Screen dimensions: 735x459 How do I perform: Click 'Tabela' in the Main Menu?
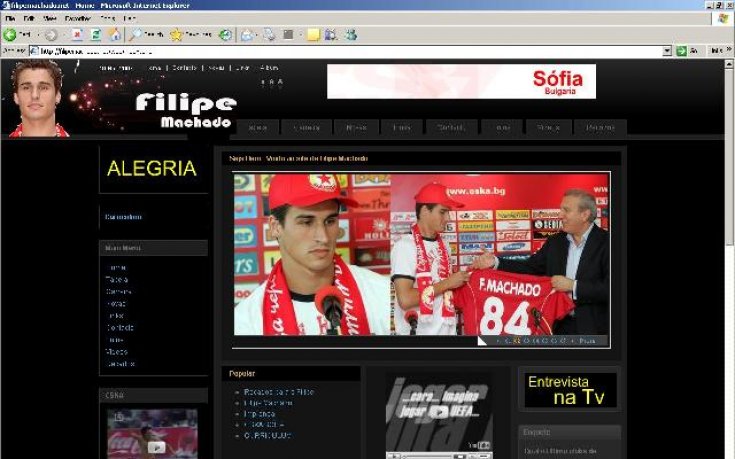tap(117, 279)
